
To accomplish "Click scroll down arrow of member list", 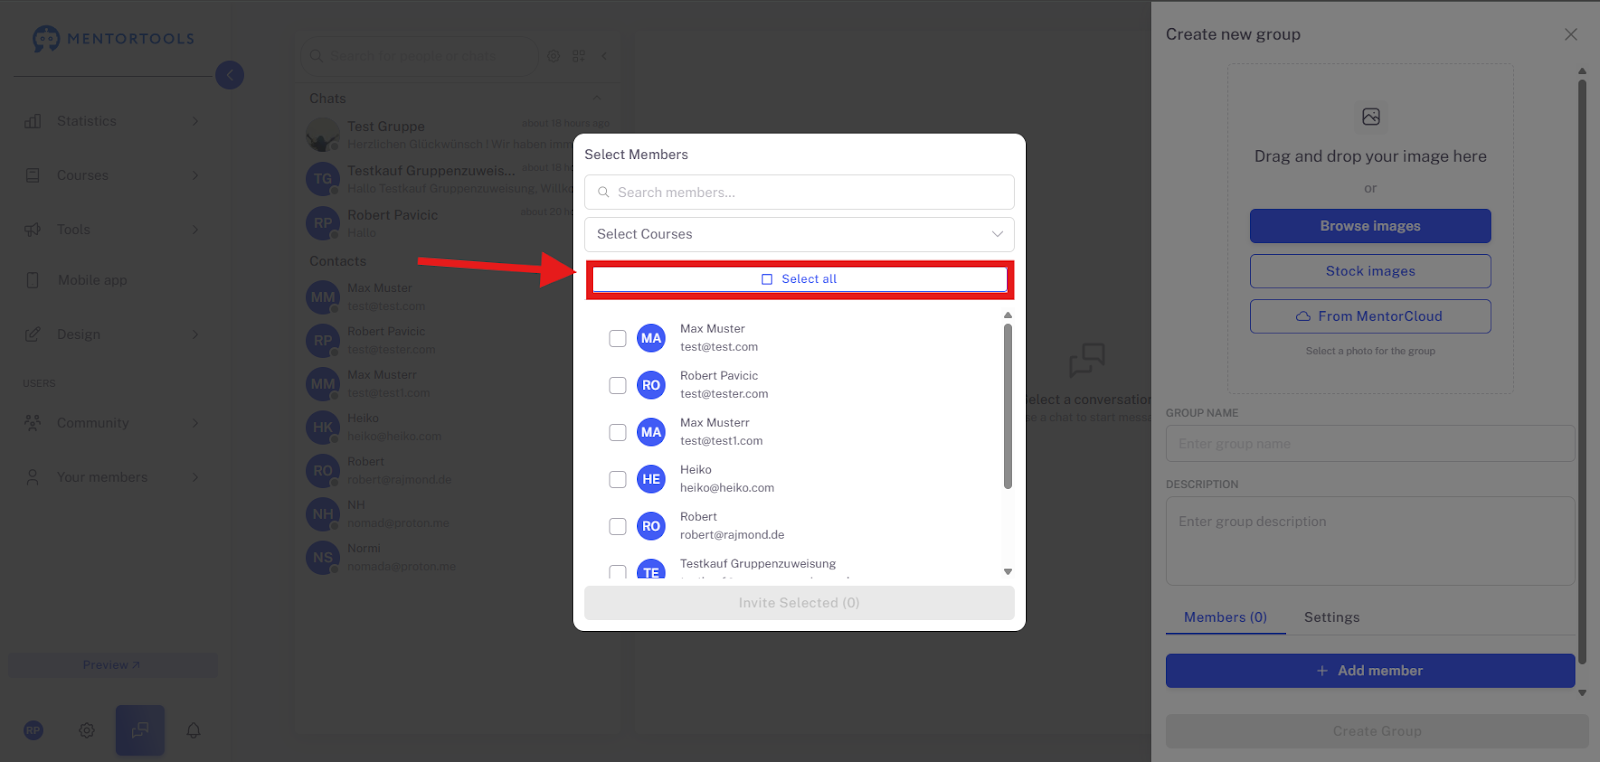I will tap(1008, 572).
